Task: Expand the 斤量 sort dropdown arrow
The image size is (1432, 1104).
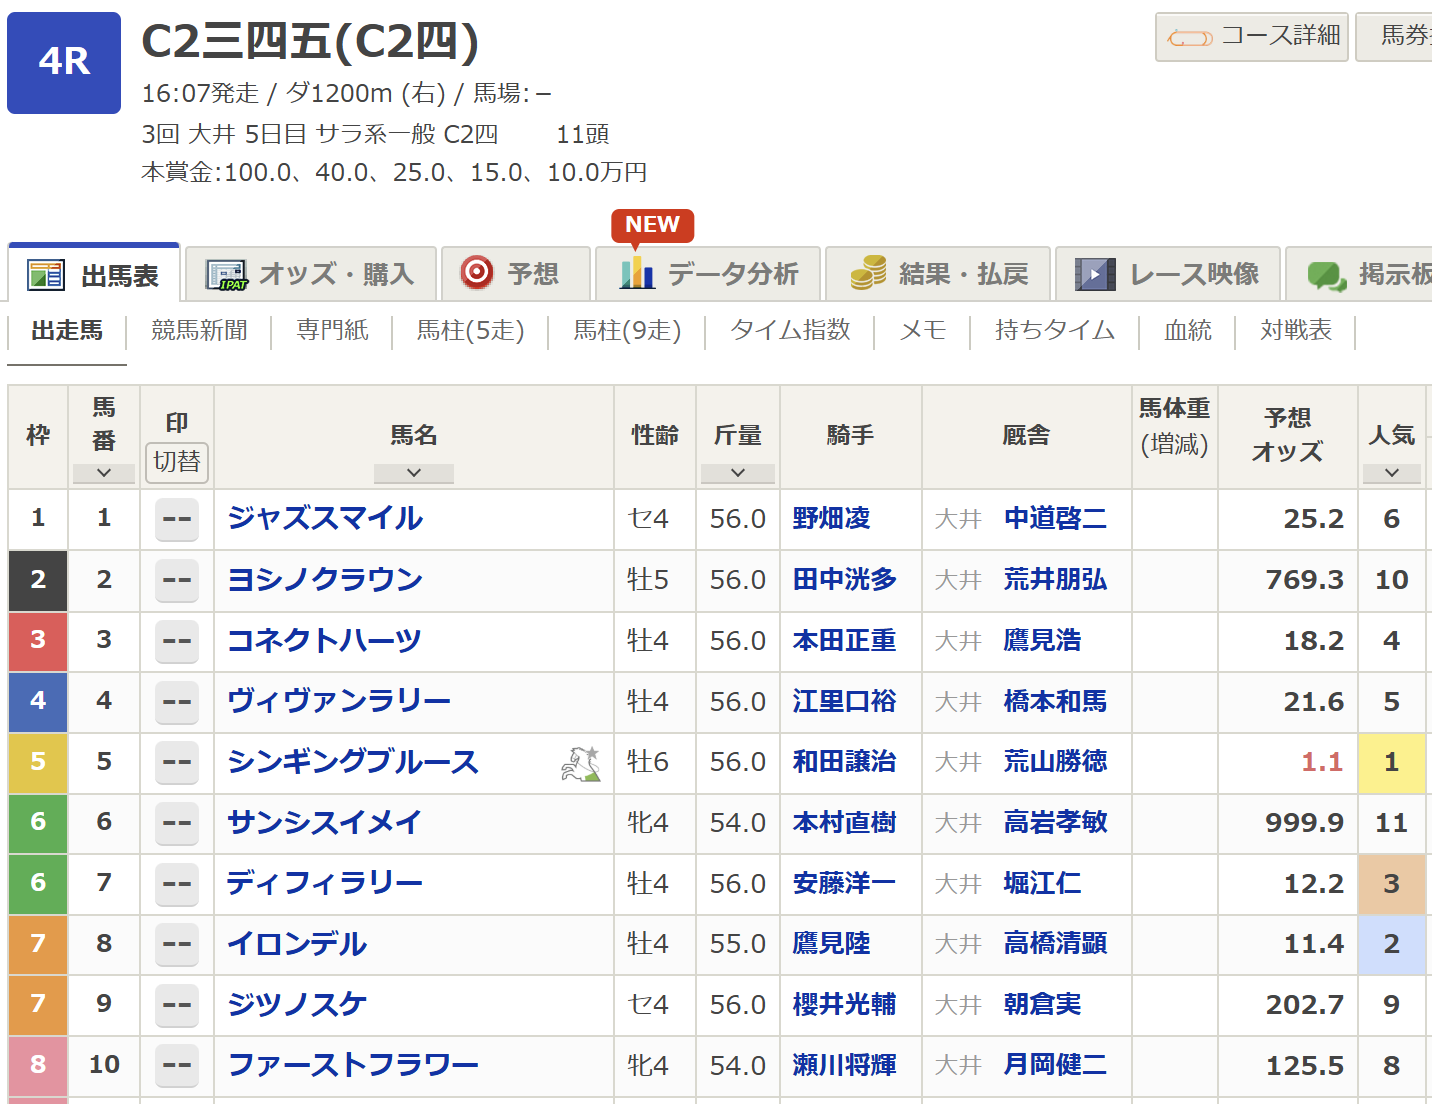Action: 737,473
